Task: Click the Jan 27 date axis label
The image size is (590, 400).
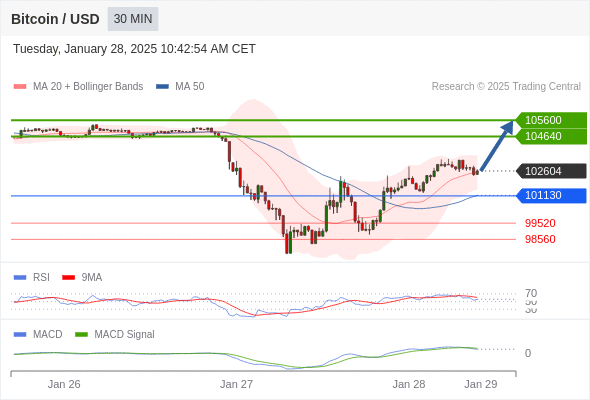Action: click(x=236, y=384)
